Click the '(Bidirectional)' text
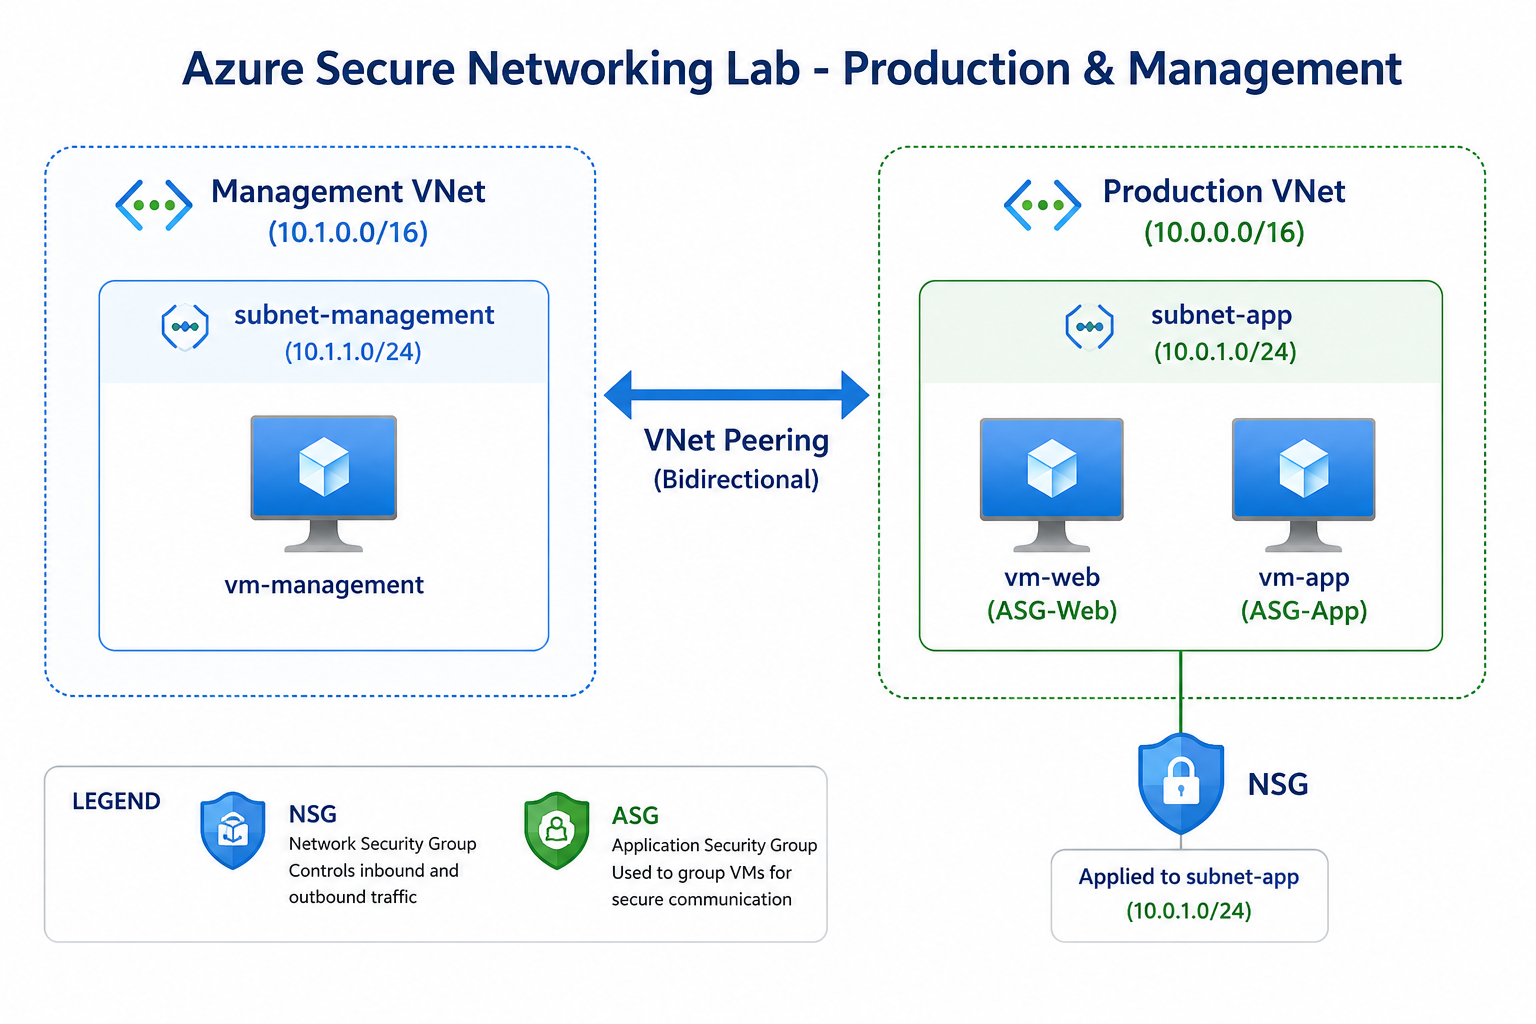The width and height of the screenshot is (1536, 1024). pos(736,480)
